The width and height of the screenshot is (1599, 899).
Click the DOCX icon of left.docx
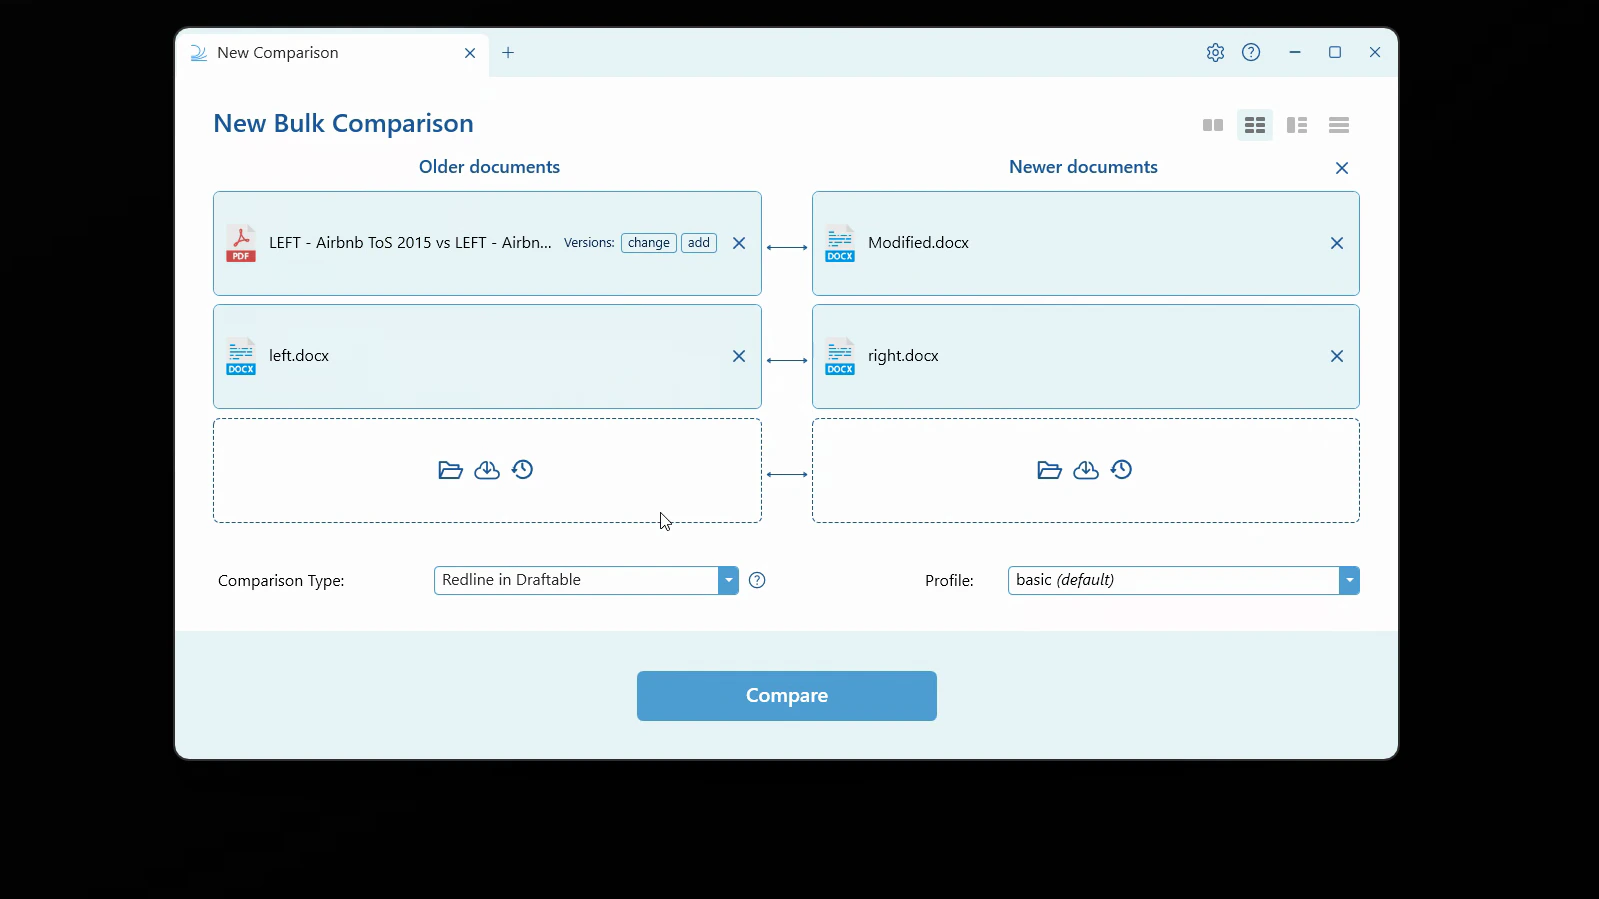(241, 356)
